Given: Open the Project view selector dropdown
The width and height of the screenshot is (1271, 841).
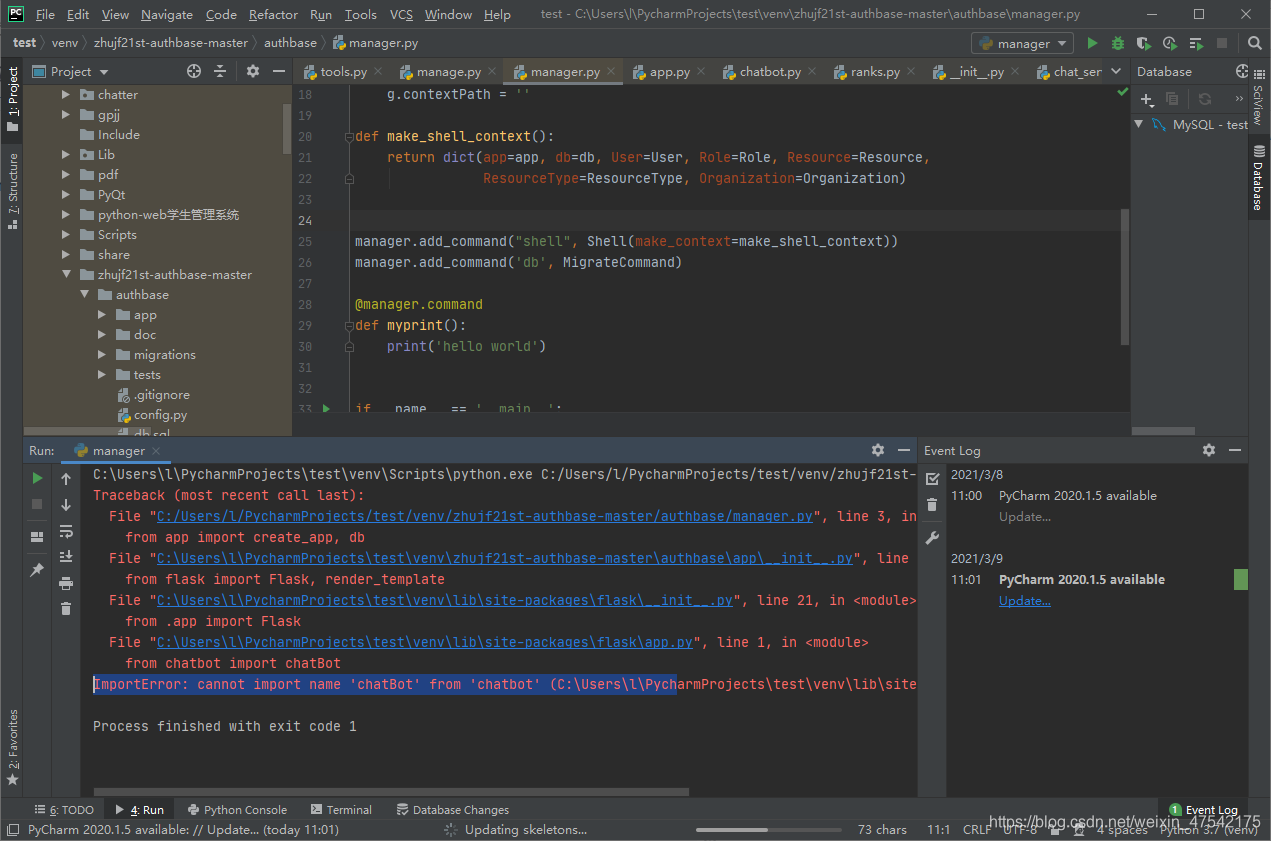Looking at the screenshot, I should tap(70, 71).
